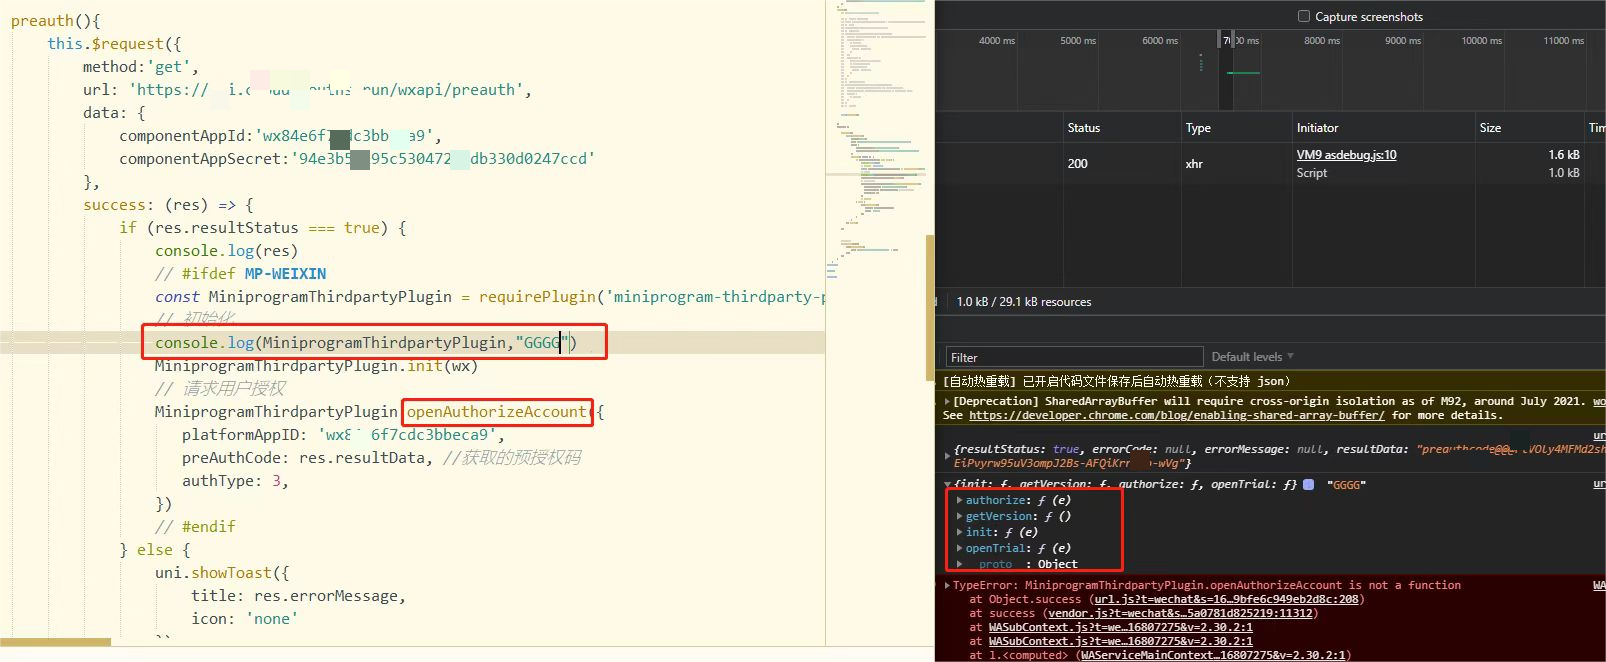1606x662 pixels.
Task: Click the platformAppID code line
Action: (343, 434)
